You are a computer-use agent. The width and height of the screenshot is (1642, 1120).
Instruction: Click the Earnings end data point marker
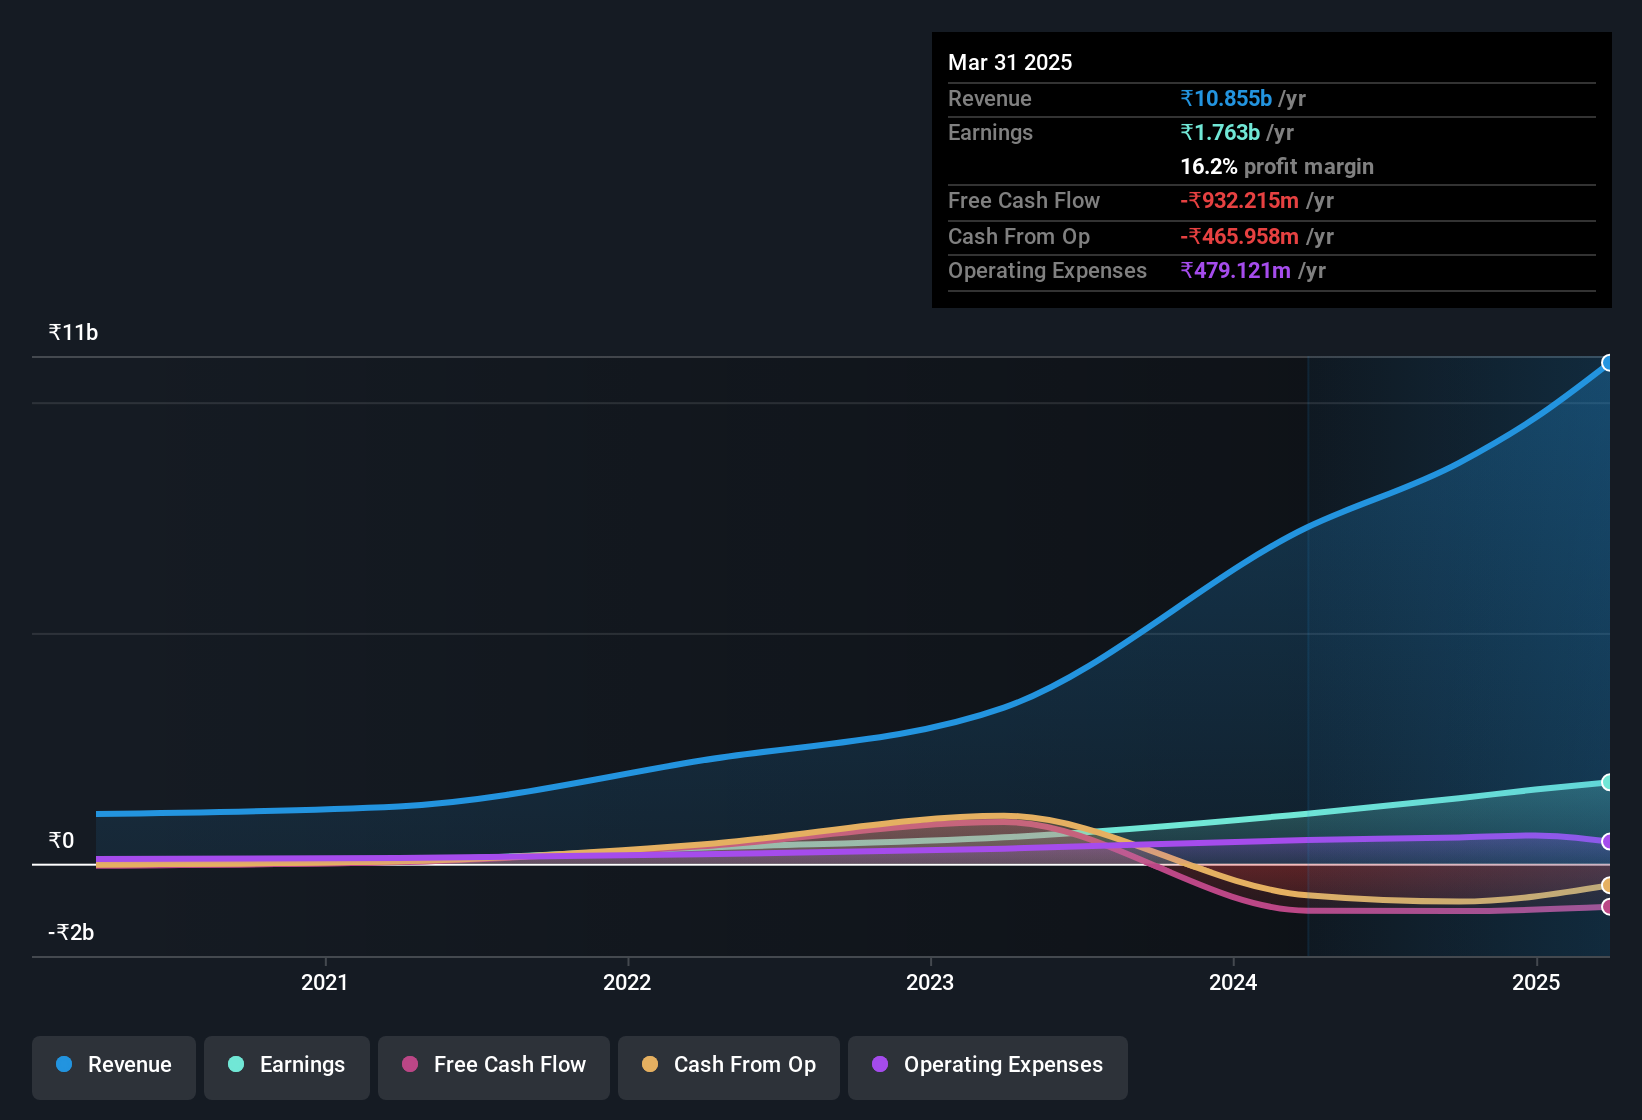coord(1608,782)
